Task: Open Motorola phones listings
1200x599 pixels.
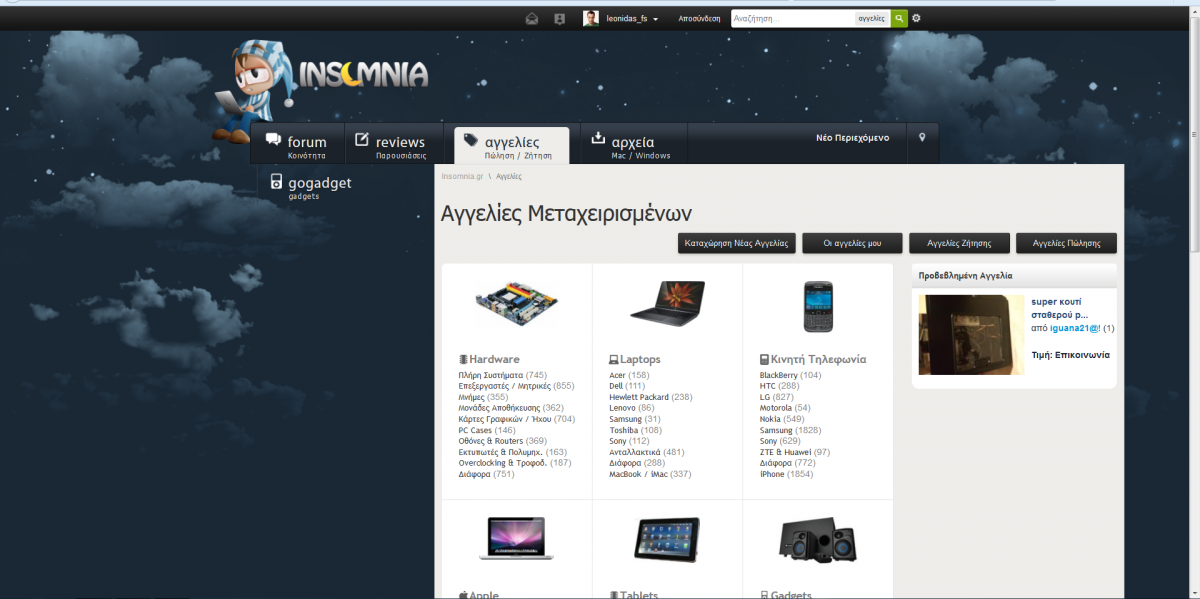Action: click(776, 408)
